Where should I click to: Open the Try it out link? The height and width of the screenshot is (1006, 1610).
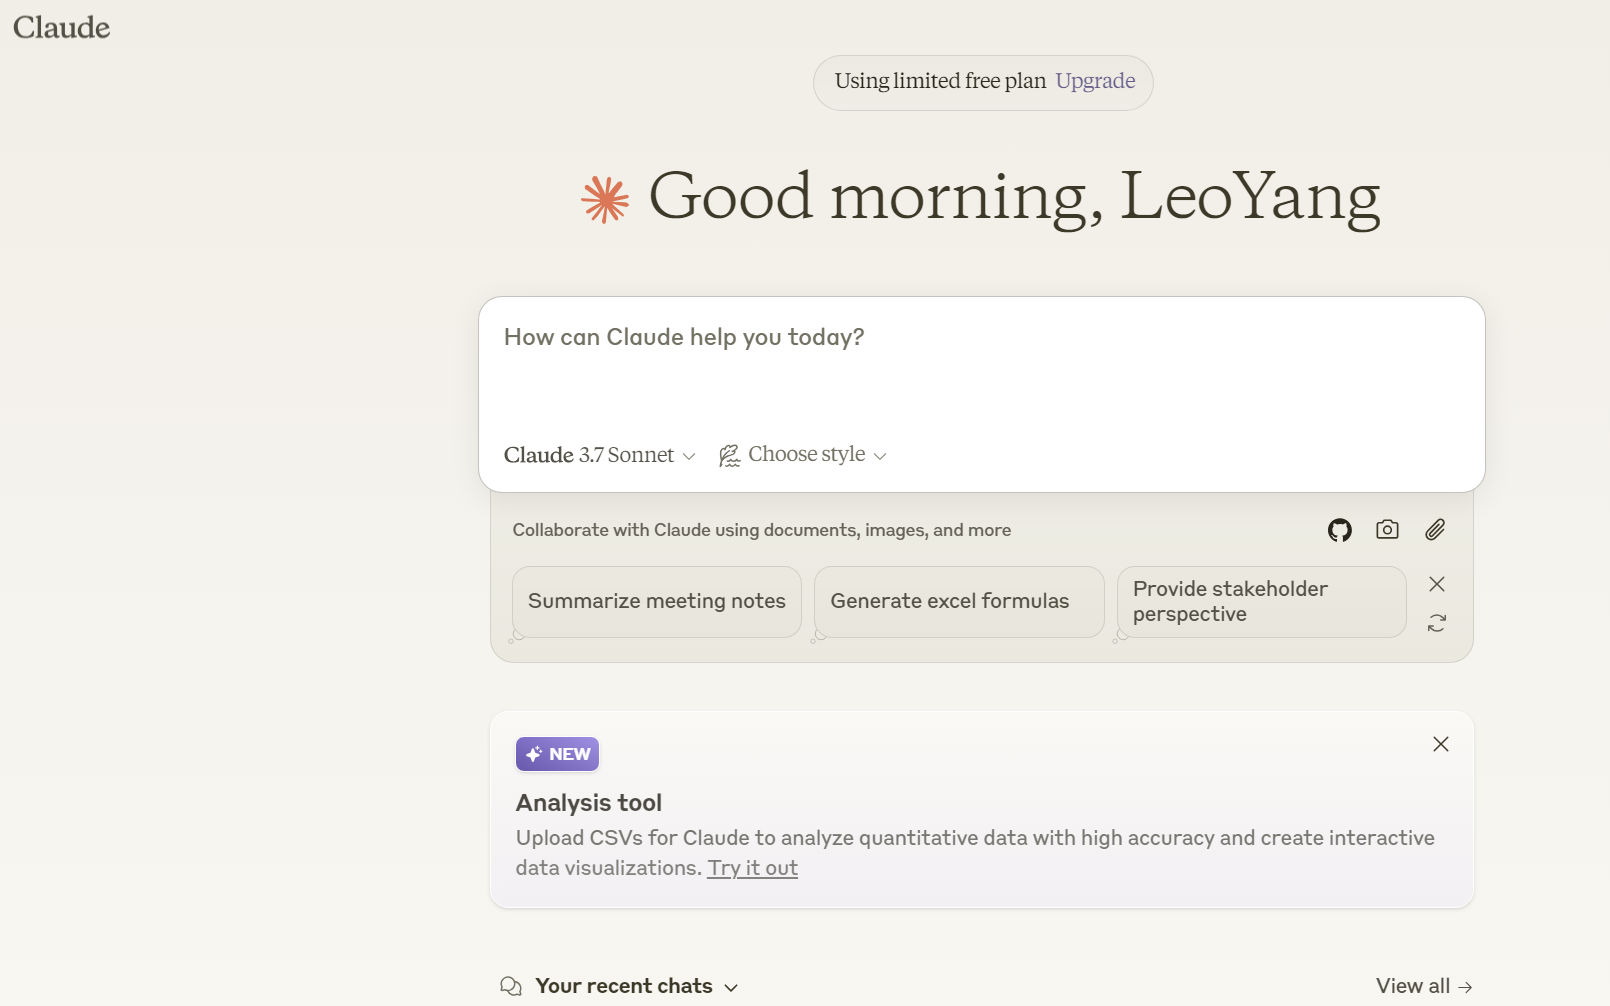coord(752,868)
